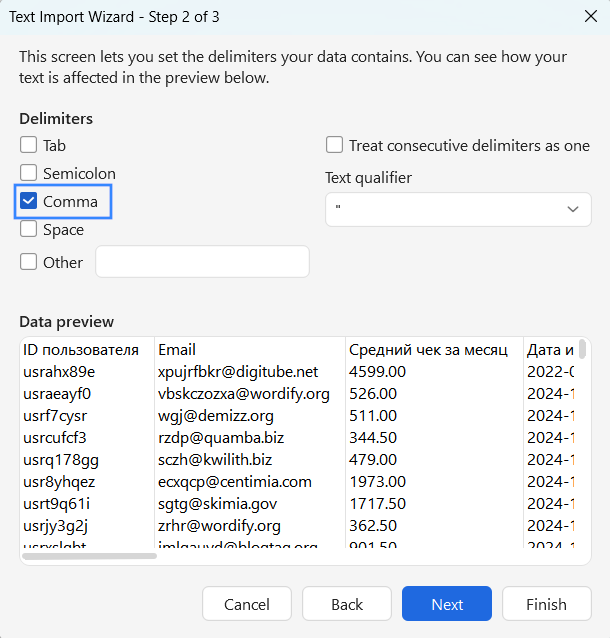610x638 pixels.
Task: Uncheck the Comma delimiter checkbox
Action: 29,201
